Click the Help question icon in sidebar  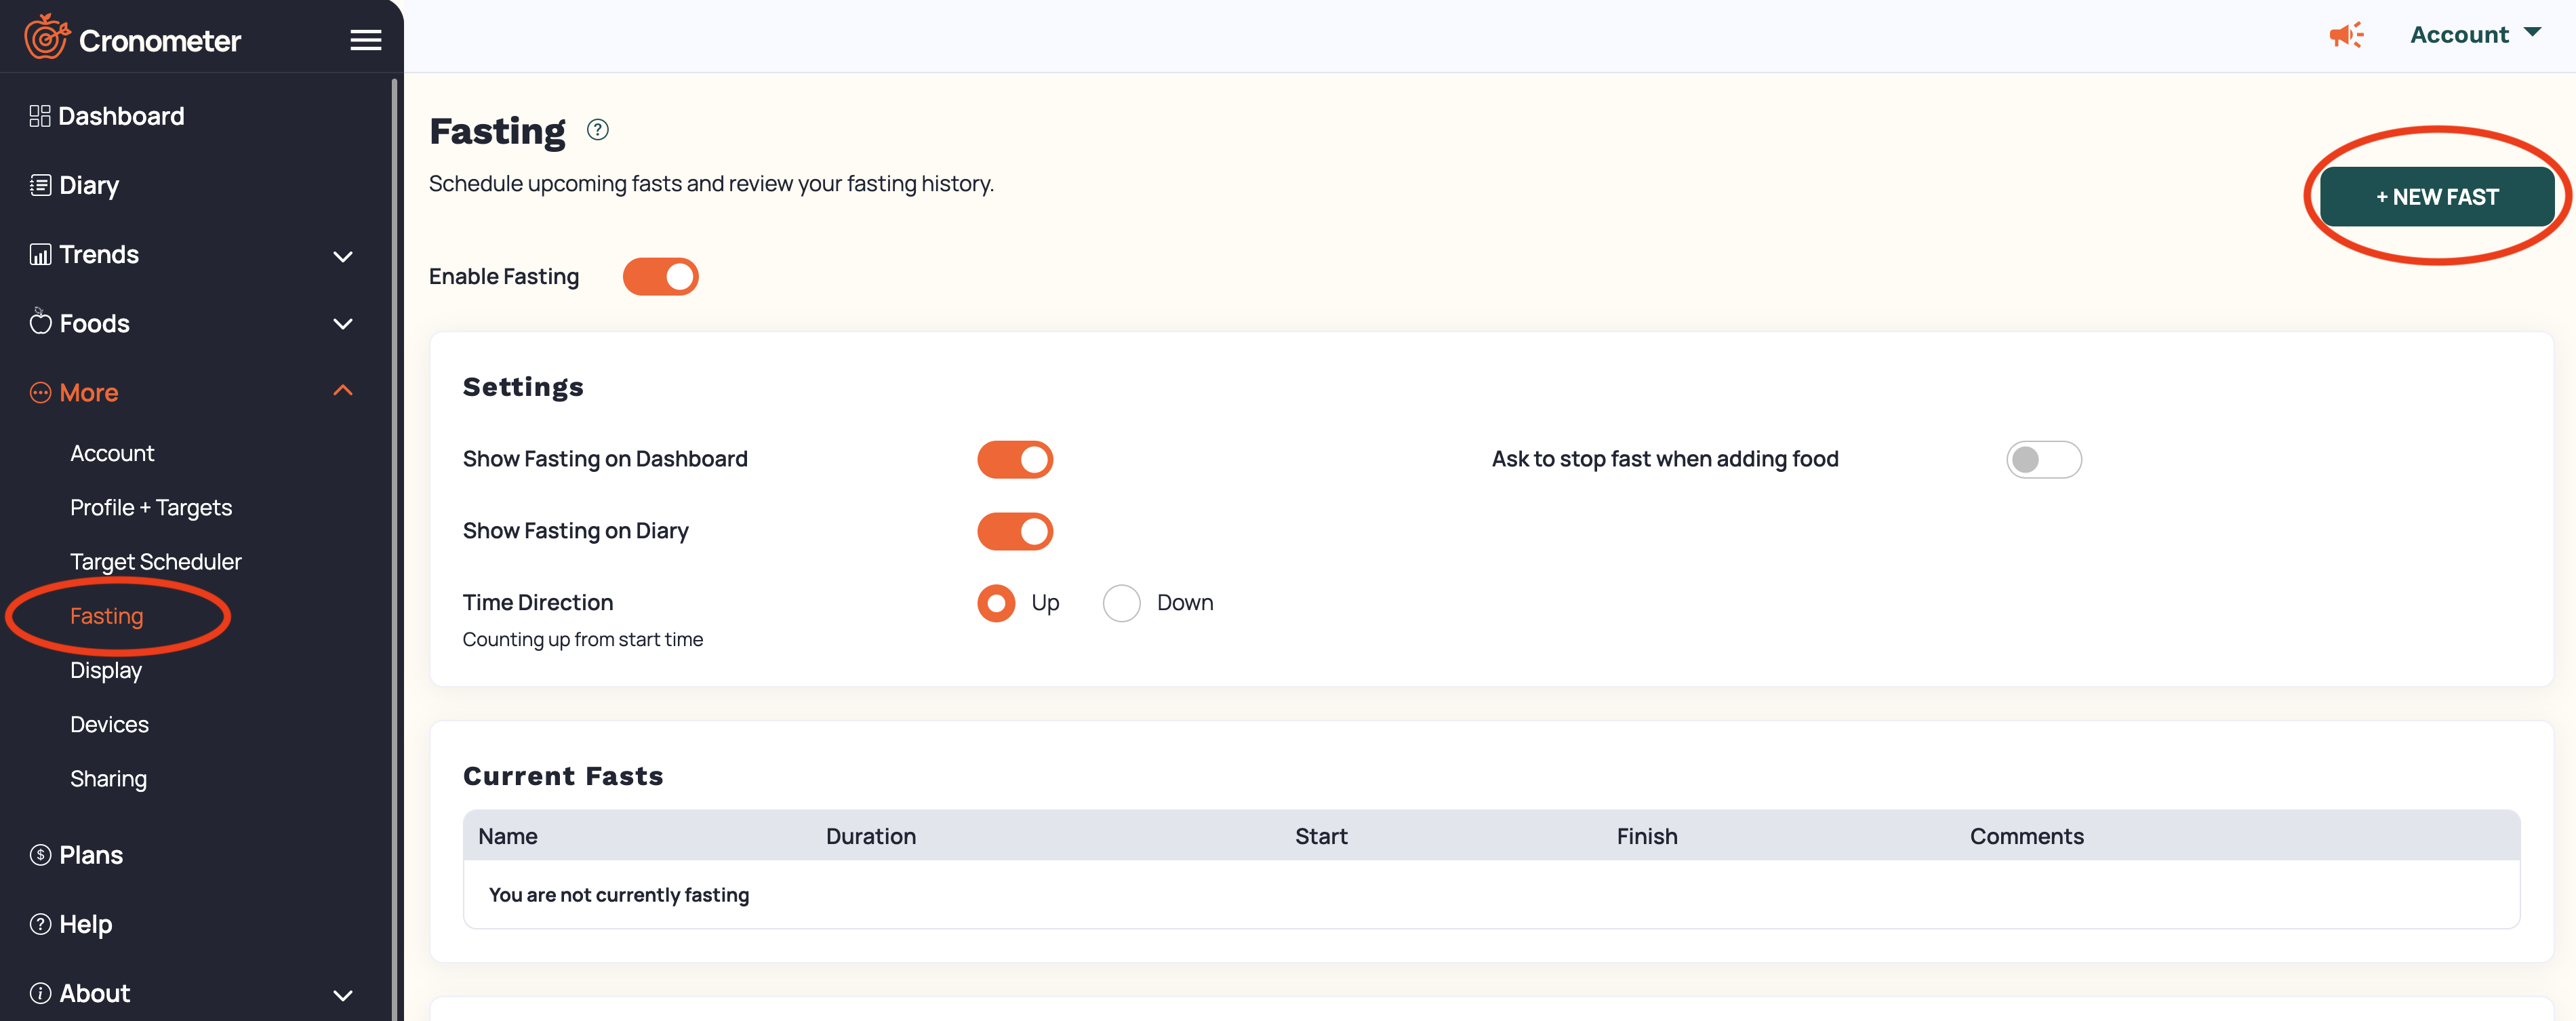(40, 924)
